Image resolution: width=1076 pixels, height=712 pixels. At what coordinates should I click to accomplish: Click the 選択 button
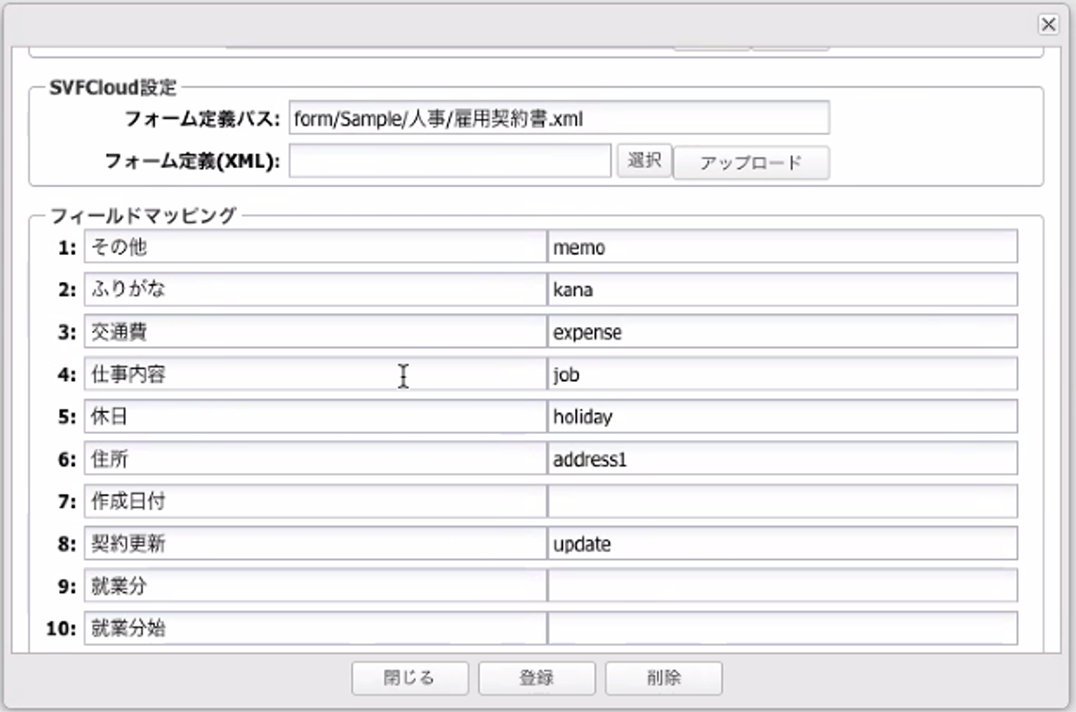[x=644, y=162]
